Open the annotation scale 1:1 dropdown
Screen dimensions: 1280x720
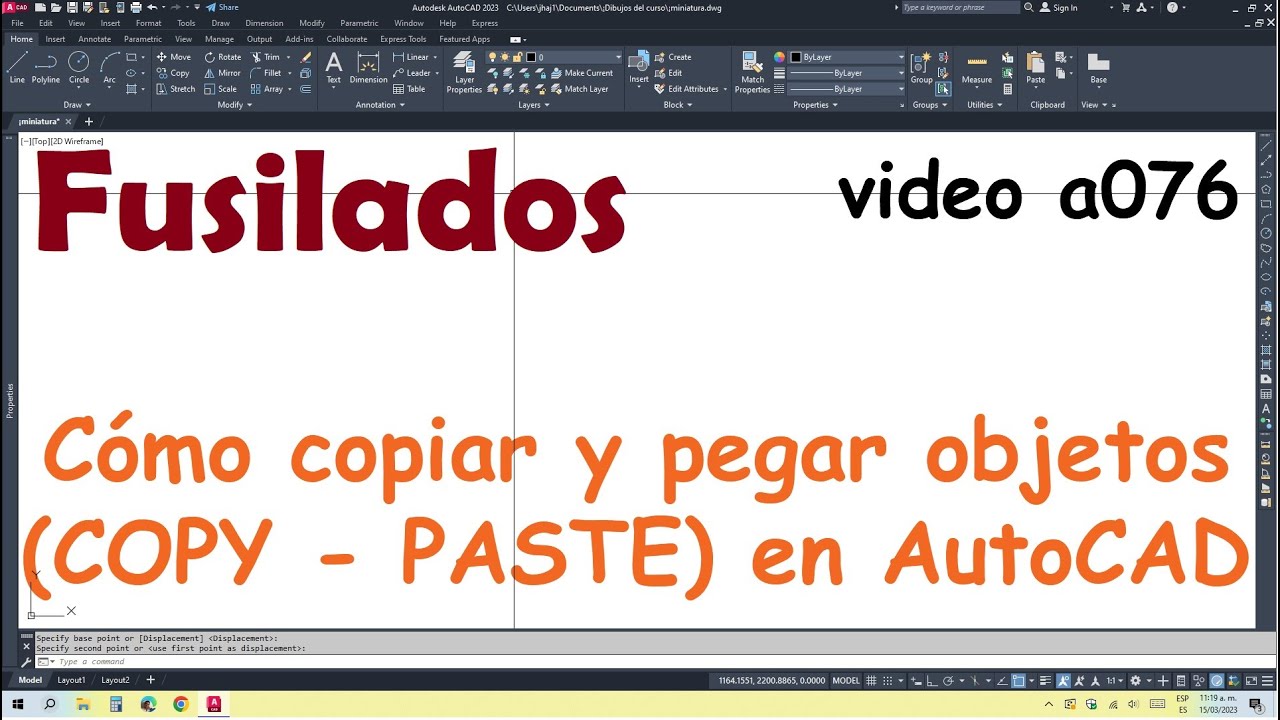(x=1114, y=681)
